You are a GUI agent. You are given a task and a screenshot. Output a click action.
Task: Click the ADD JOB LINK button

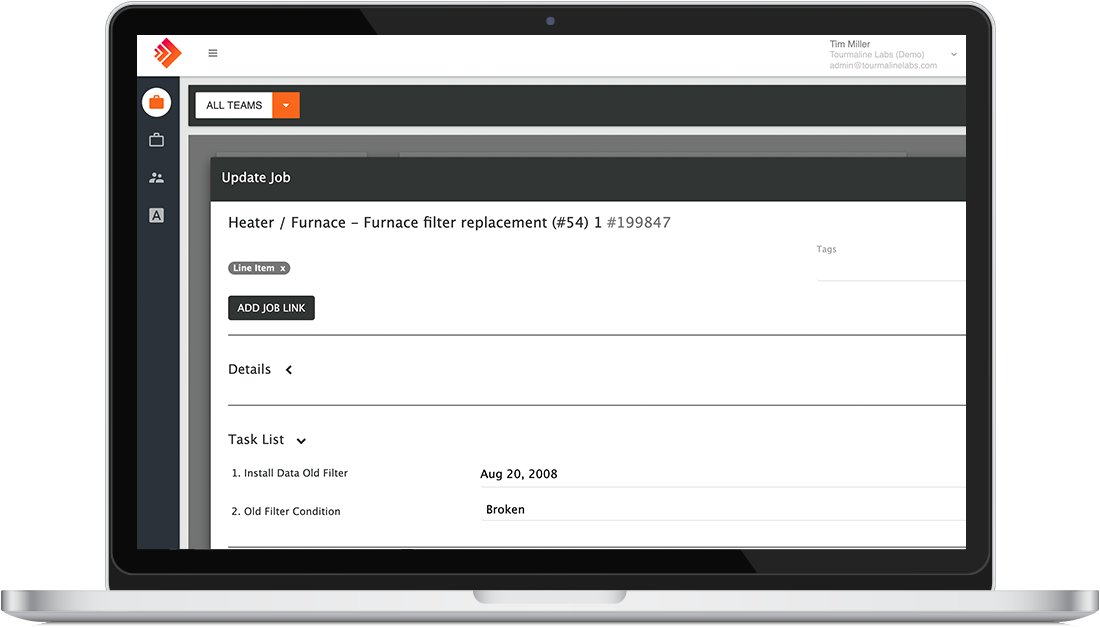tap(271, 308)
